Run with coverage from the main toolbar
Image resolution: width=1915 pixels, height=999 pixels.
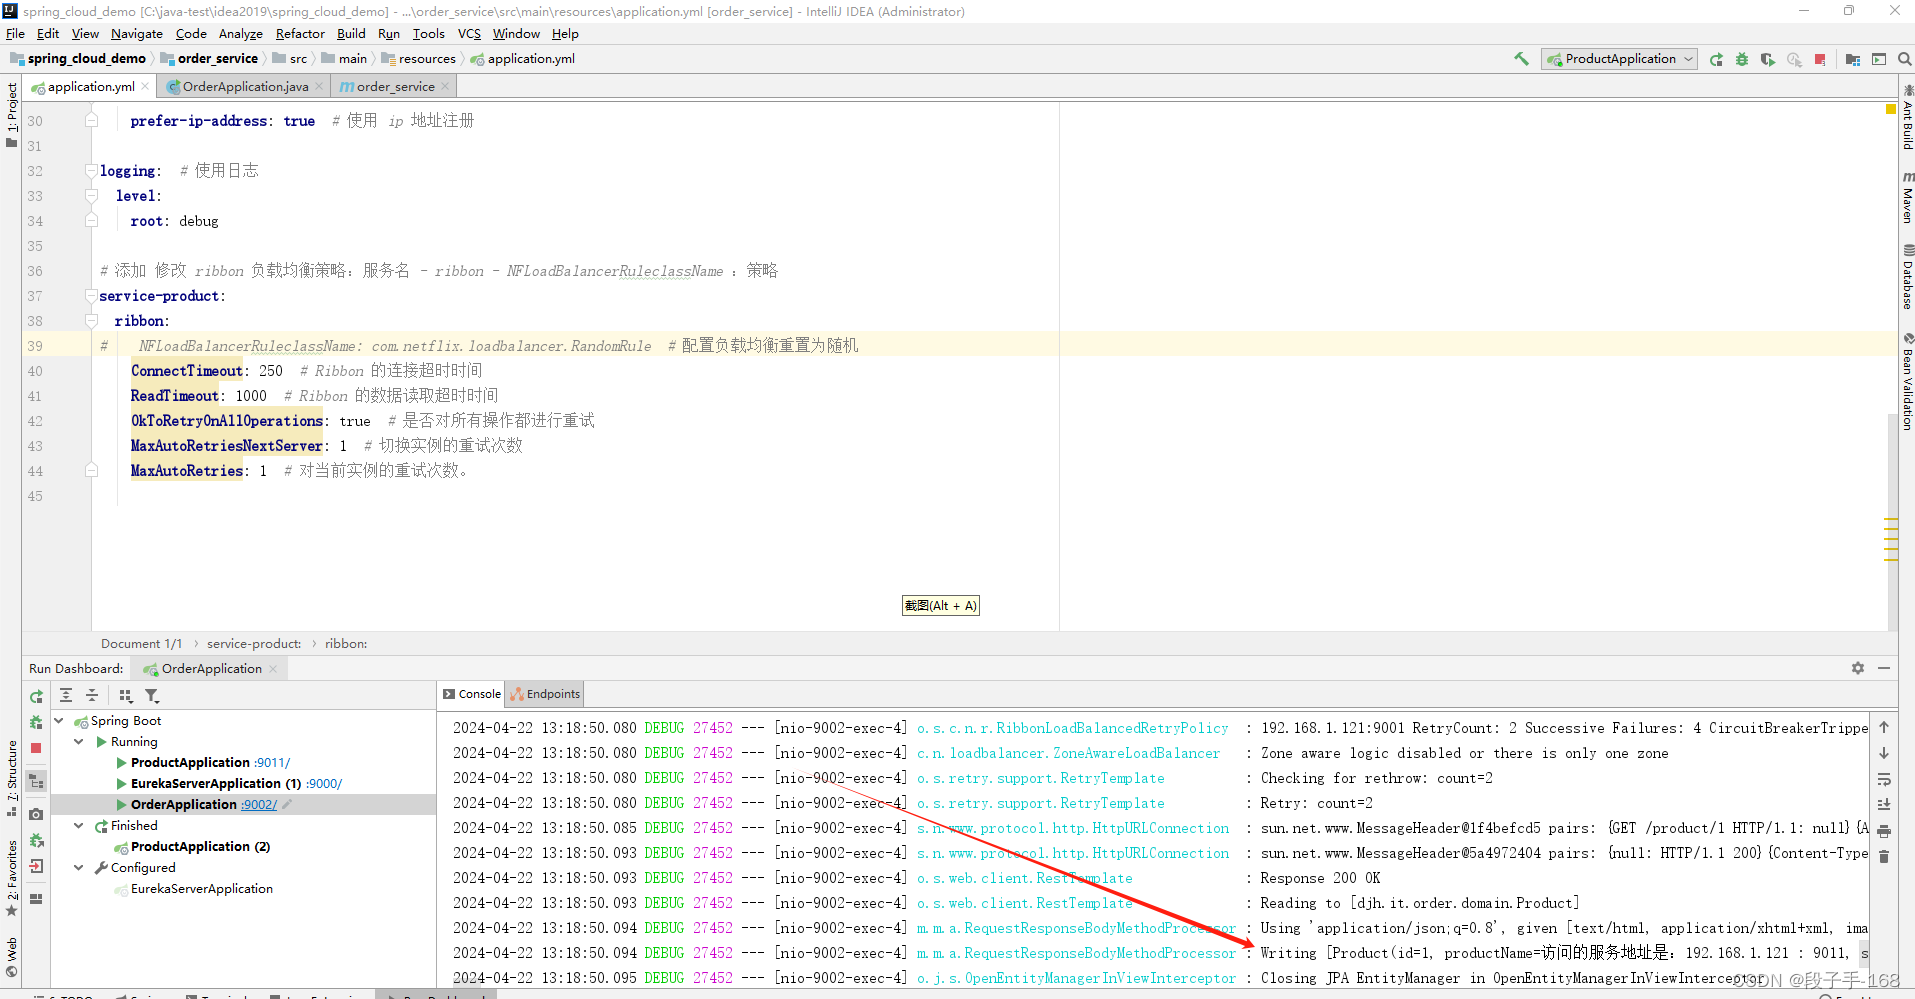coord(1768,59)
